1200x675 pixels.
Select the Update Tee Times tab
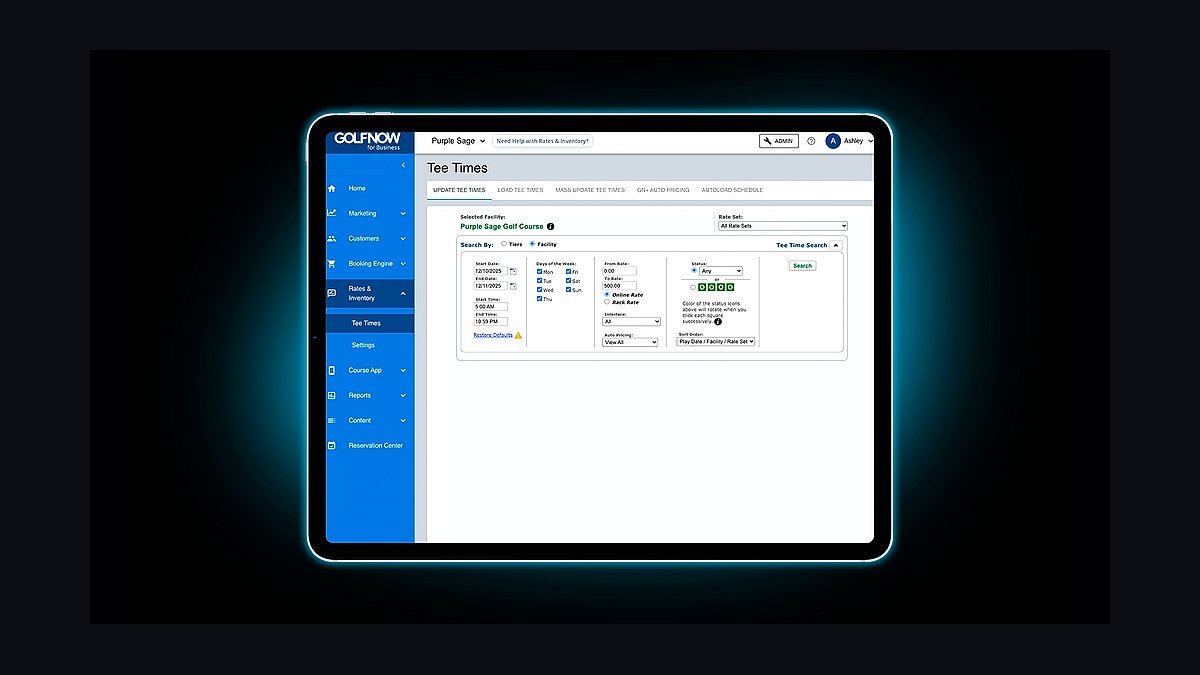pos(459,190)
